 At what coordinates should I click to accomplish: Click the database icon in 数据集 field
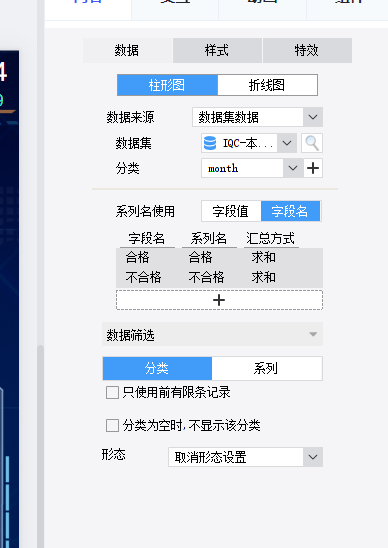[210, 143]
